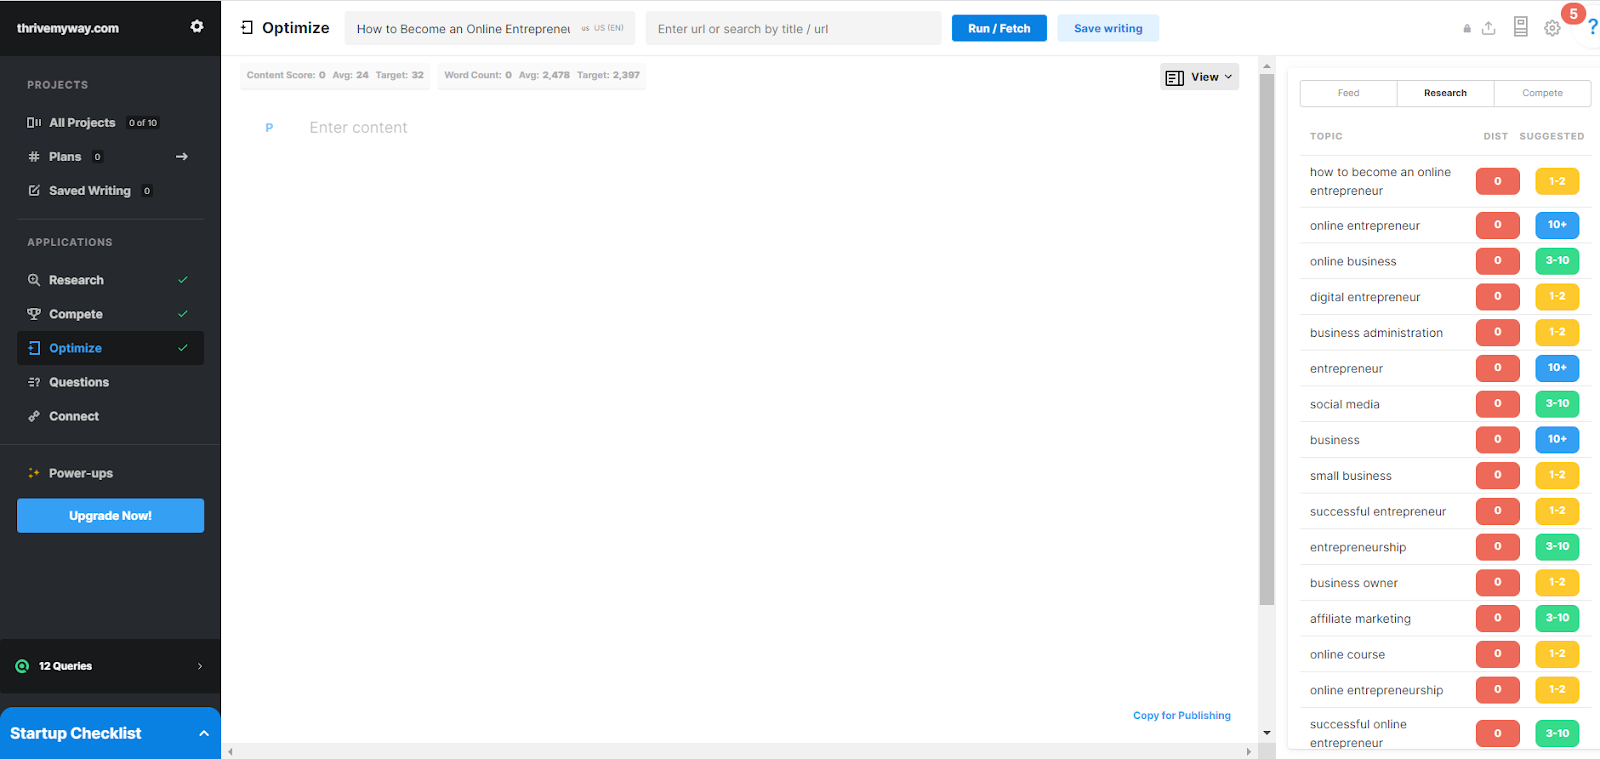This screenshot has width=1600, height=759.
Task: Click the Upgrade Now! button
Action: pos(110,516)
